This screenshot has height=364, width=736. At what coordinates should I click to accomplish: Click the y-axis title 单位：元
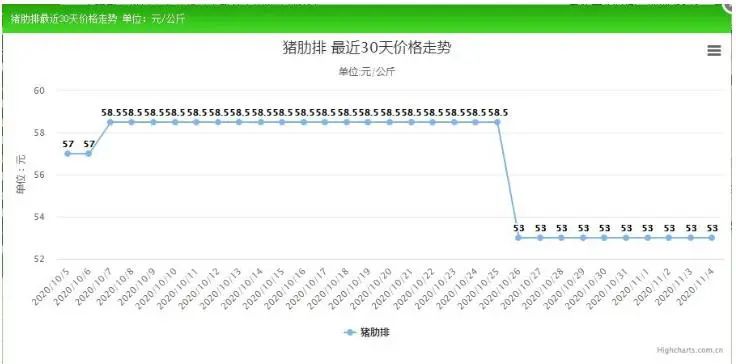click(20, 175)
